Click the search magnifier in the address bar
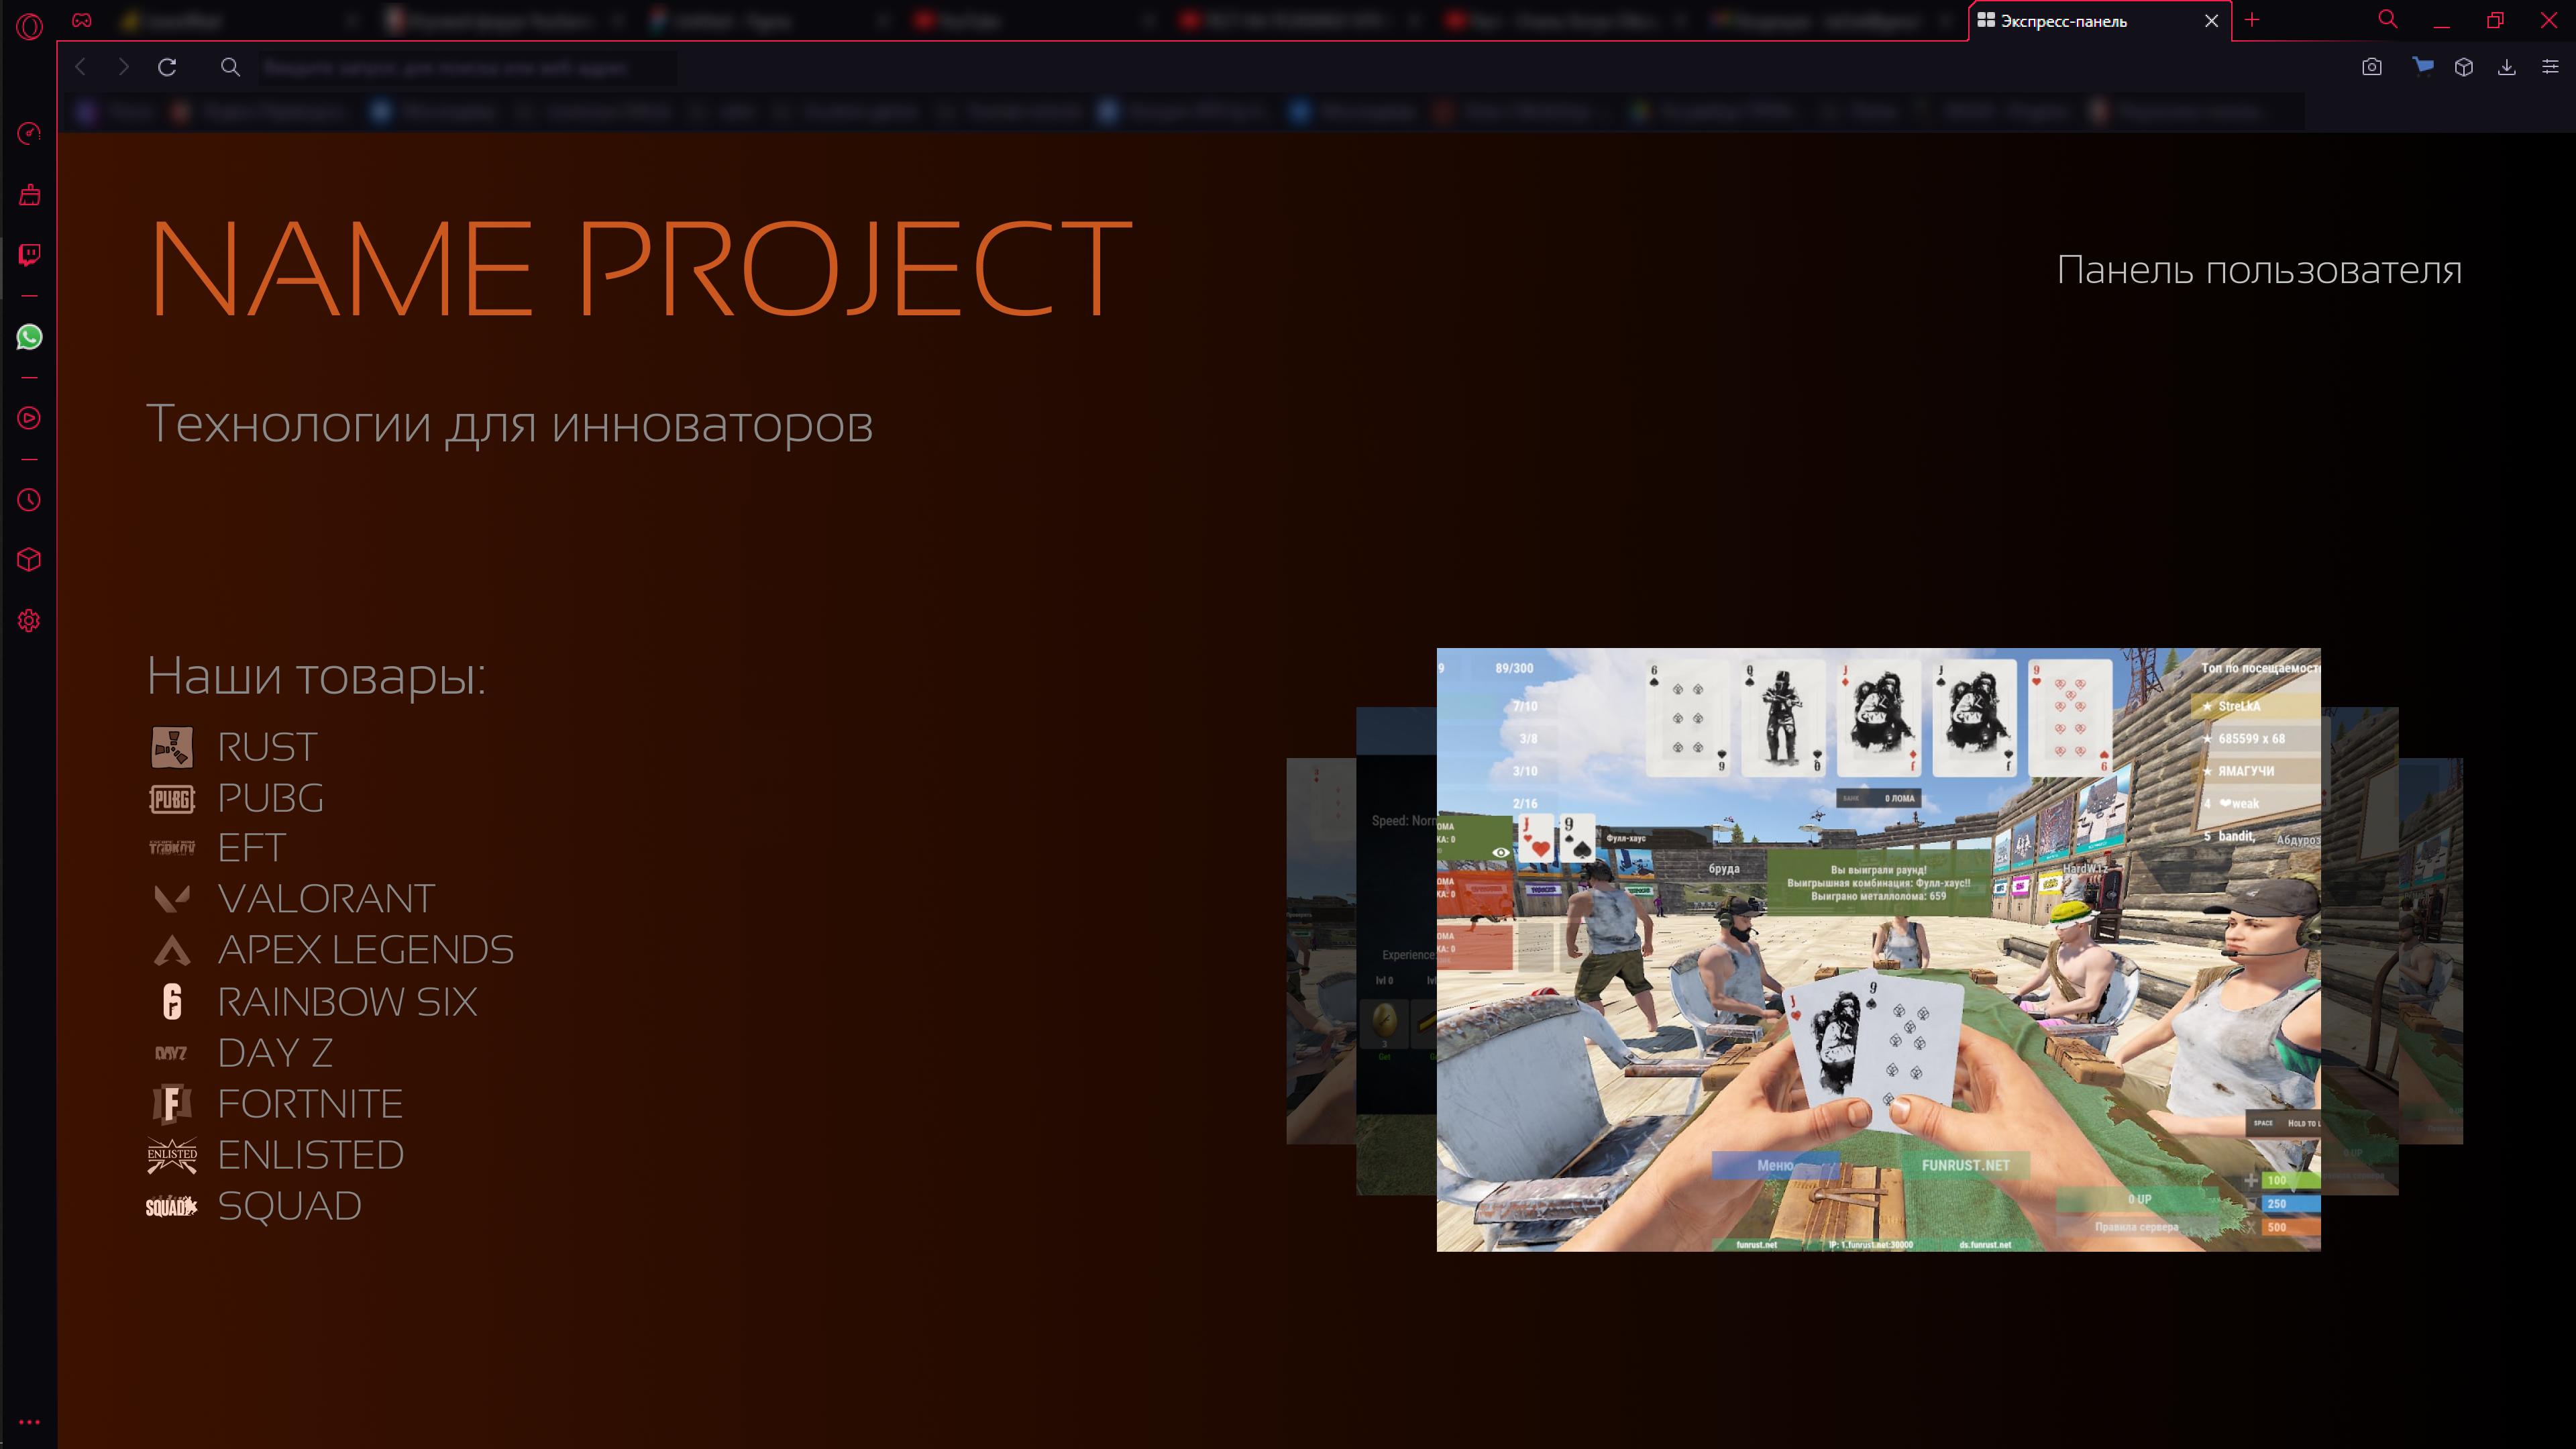 pyautogui.click(x=230, y=67)
